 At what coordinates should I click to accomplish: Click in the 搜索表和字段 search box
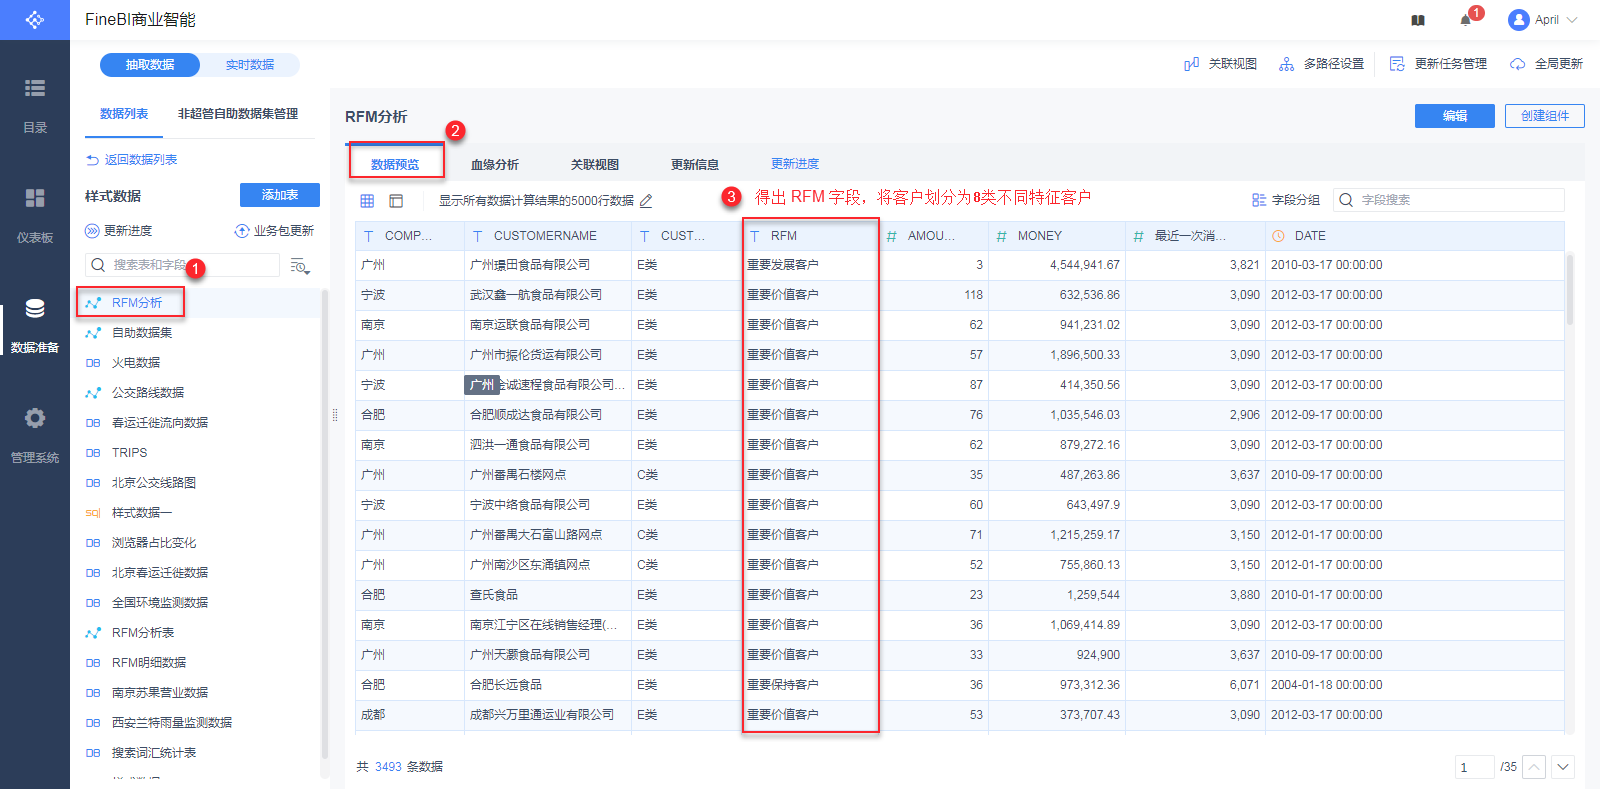pyautogui.click(x=183, y=265)
